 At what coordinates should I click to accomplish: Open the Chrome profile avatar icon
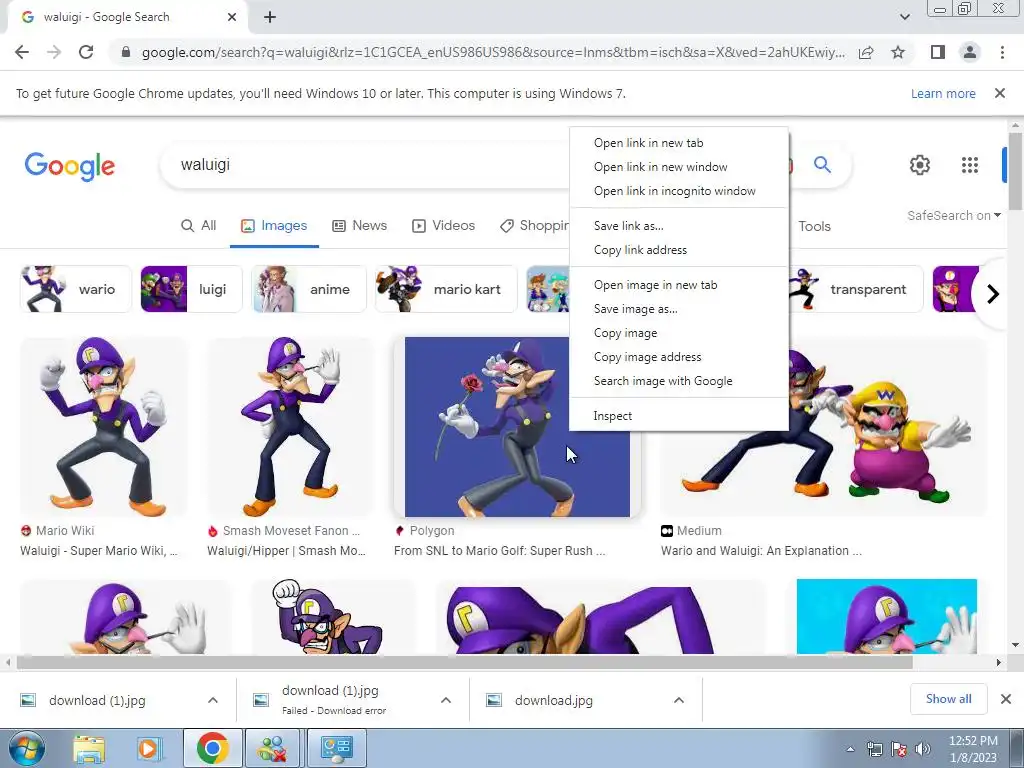(970, 52)
